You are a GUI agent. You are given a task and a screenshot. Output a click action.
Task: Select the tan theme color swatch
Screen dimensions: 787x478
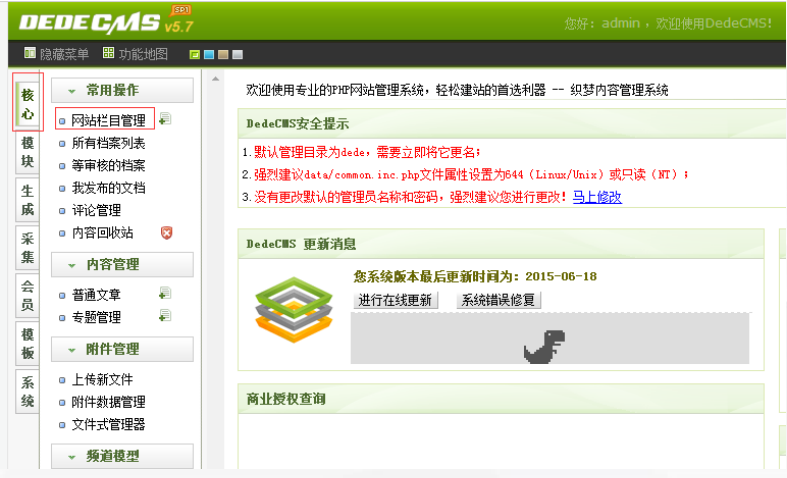pyautogui.click(x=223, y=54)
